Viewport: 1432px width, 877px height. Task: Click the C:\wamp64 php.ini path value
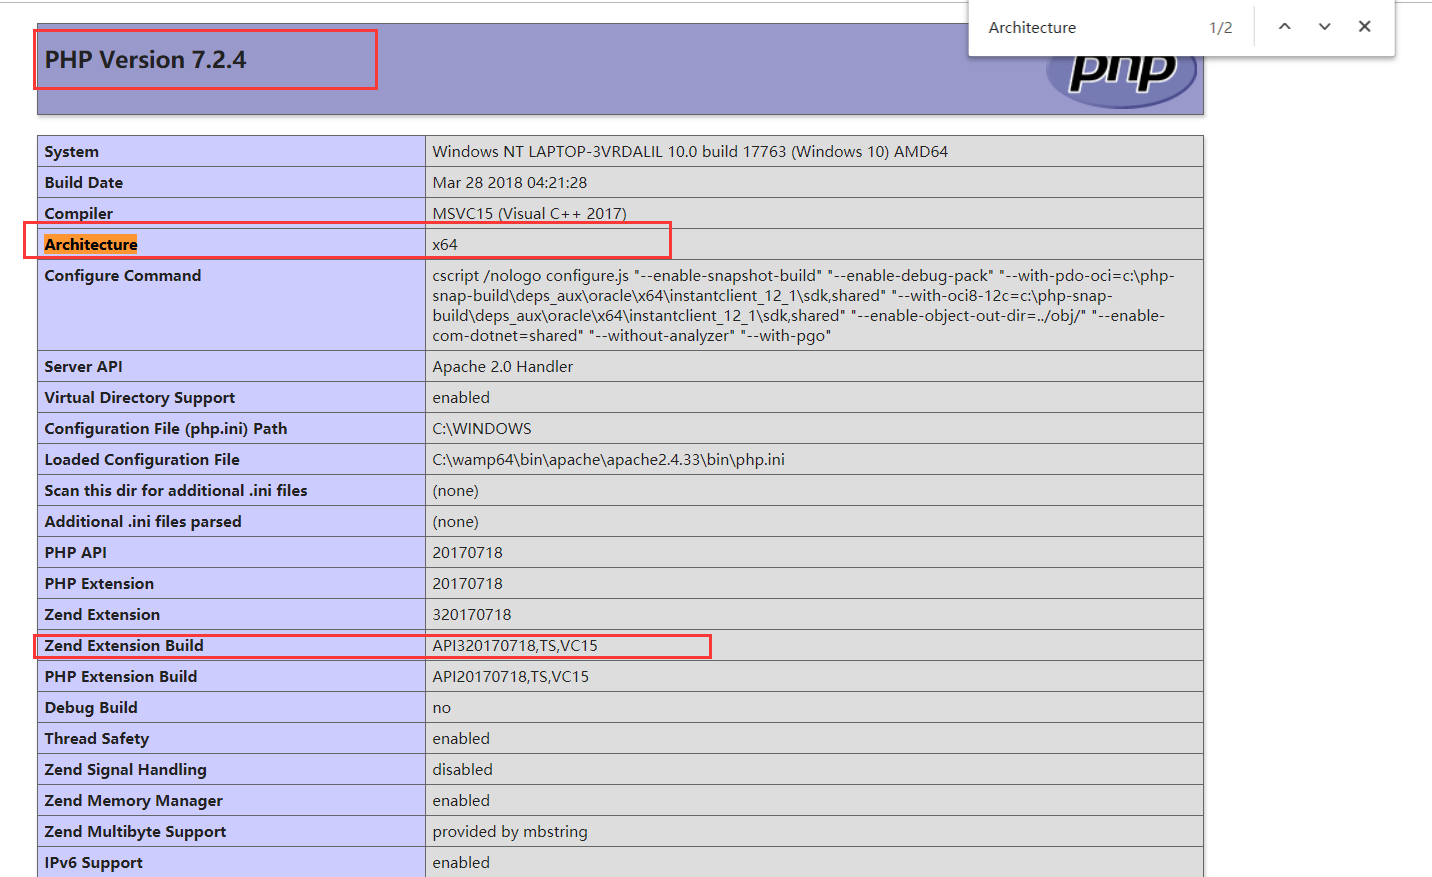click(x=609, y=460)
